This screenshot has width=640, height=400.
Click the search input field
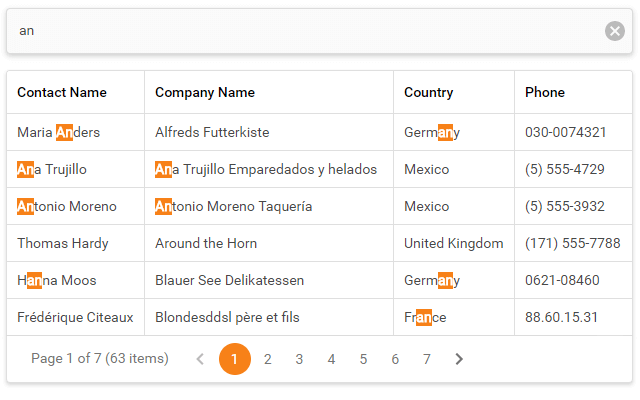click(x=300, y=31)
